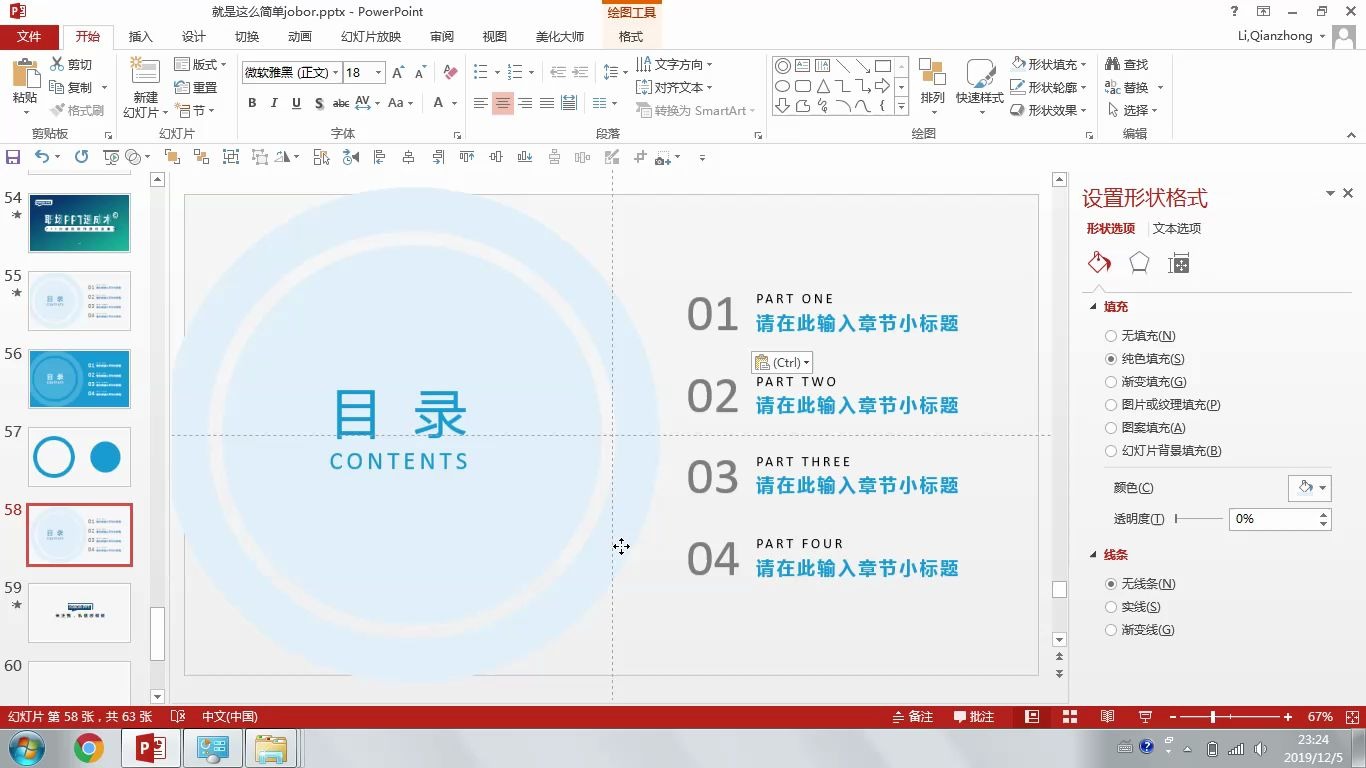
Task: Open the Effects pentagon icon in the format pane
Action: [1139, 263]
